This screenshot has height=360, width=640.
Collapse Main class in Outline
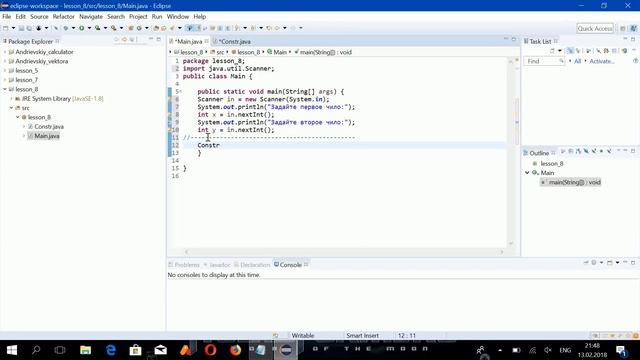pyautogui.click(x=527, y=173)
